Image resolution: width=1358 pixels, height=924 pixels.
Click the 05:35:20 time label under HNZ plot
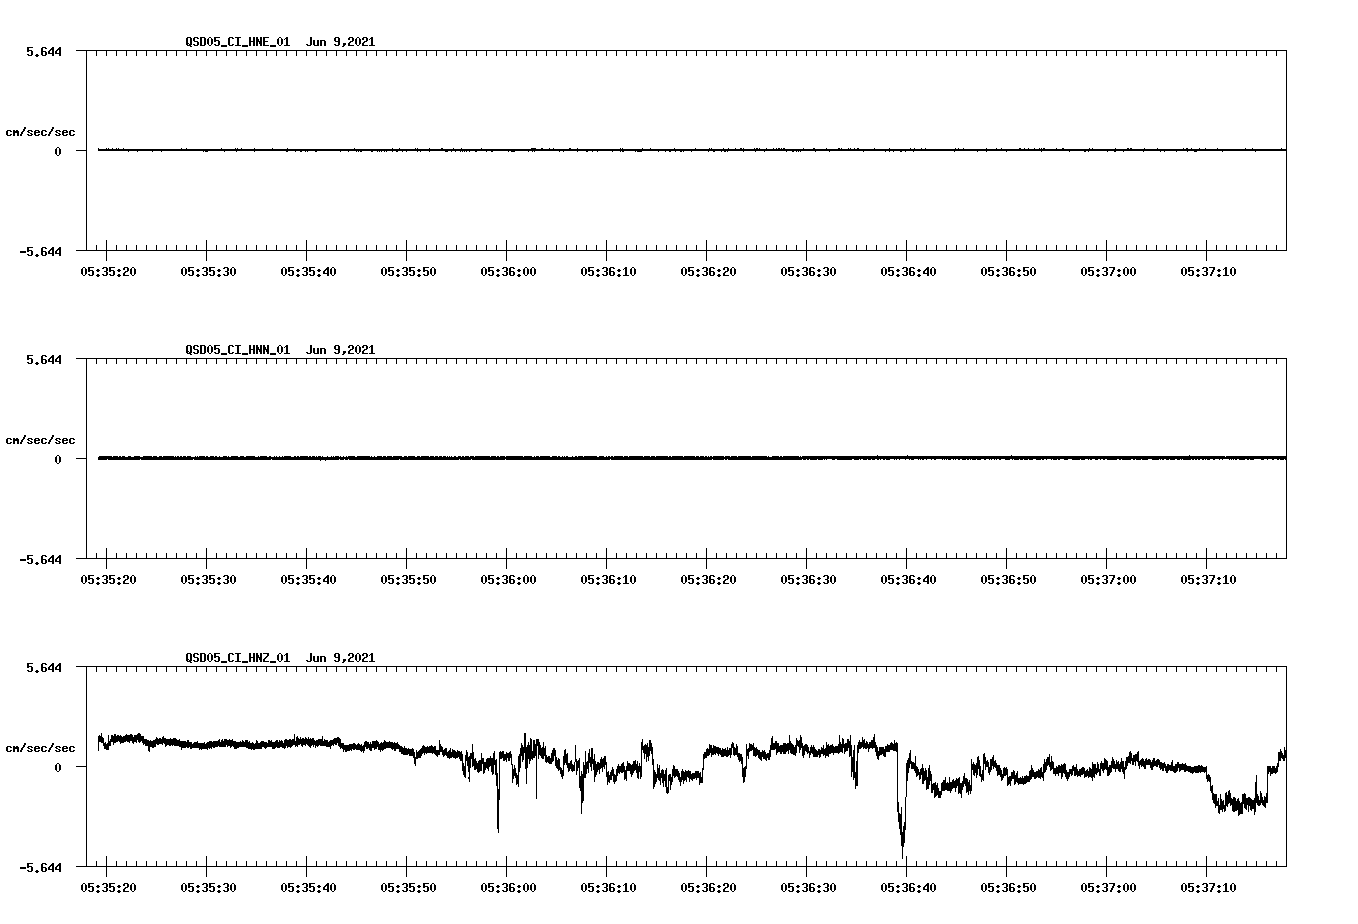coord(108,888)
